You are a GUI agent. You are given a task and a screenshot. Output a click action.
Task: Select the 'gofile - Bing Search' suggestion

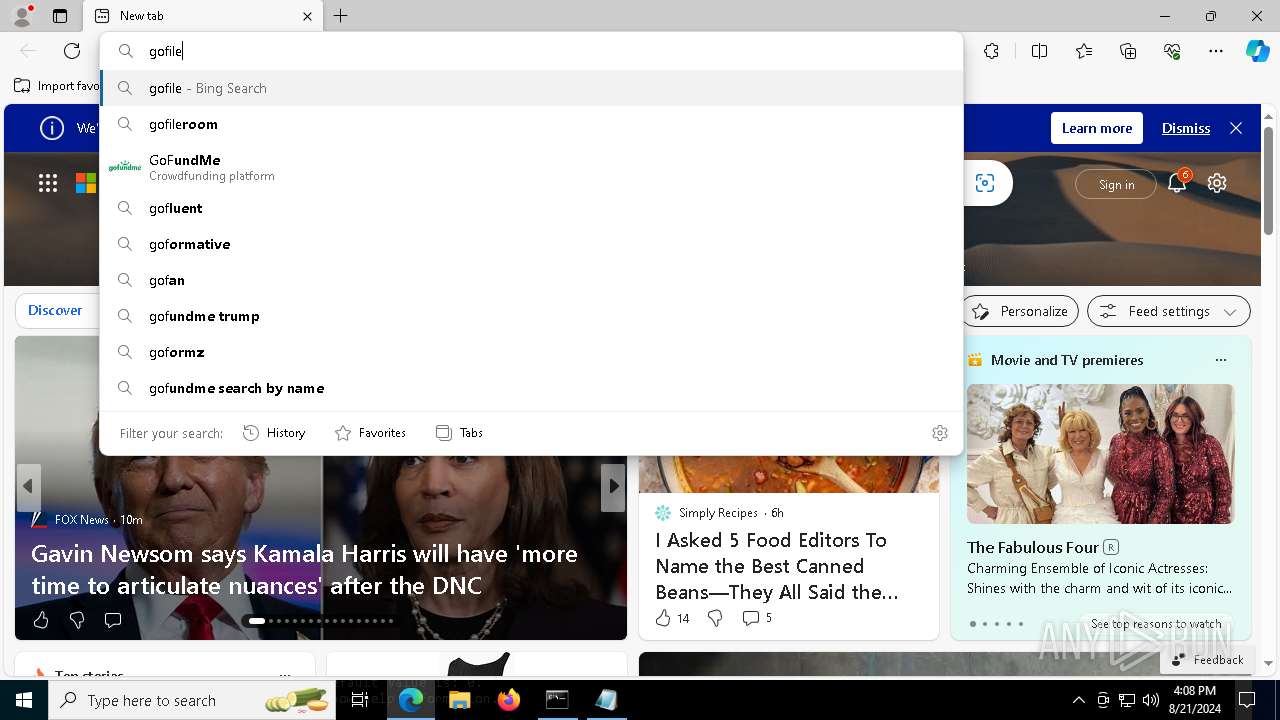coord(531,88)
